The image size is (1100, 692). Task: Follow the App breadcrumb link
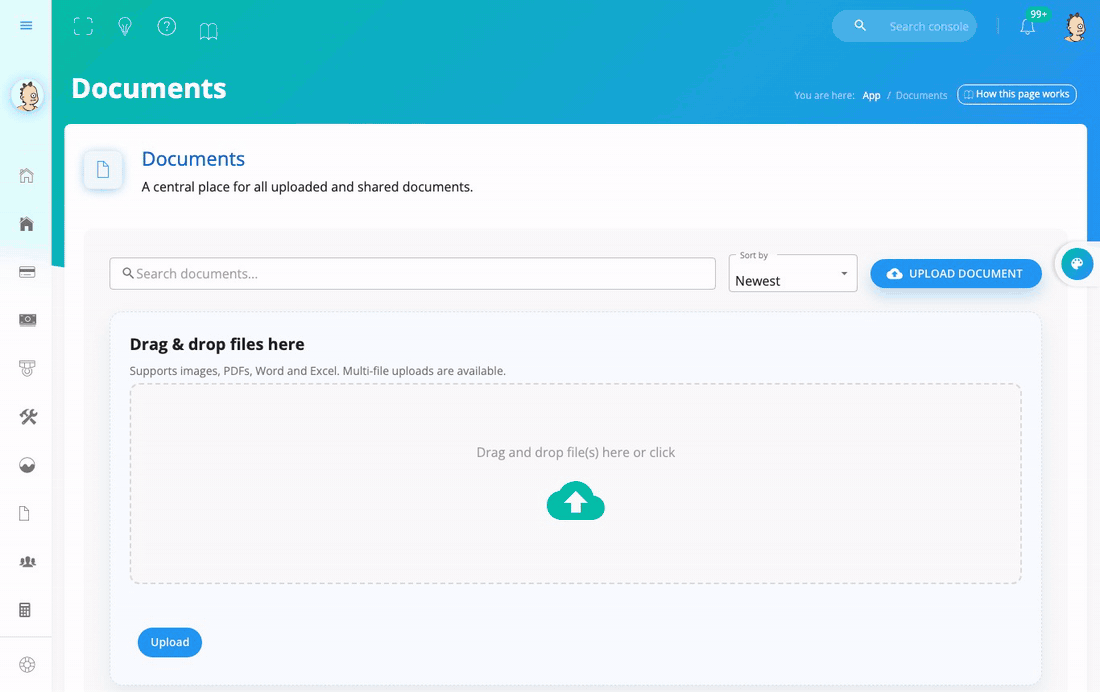point(871,95)
